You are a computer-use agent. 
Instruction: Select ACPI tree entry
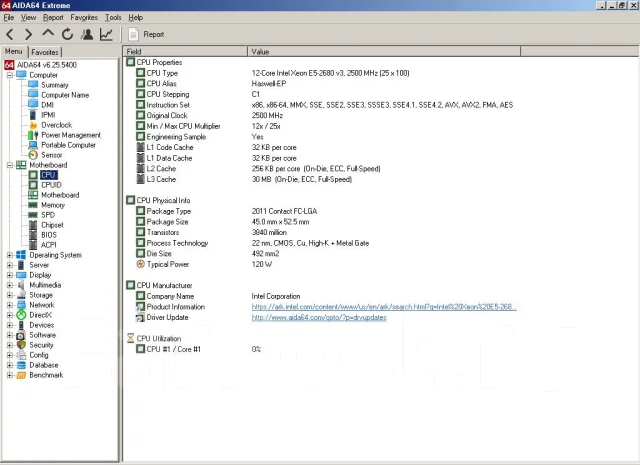point(49,245)
